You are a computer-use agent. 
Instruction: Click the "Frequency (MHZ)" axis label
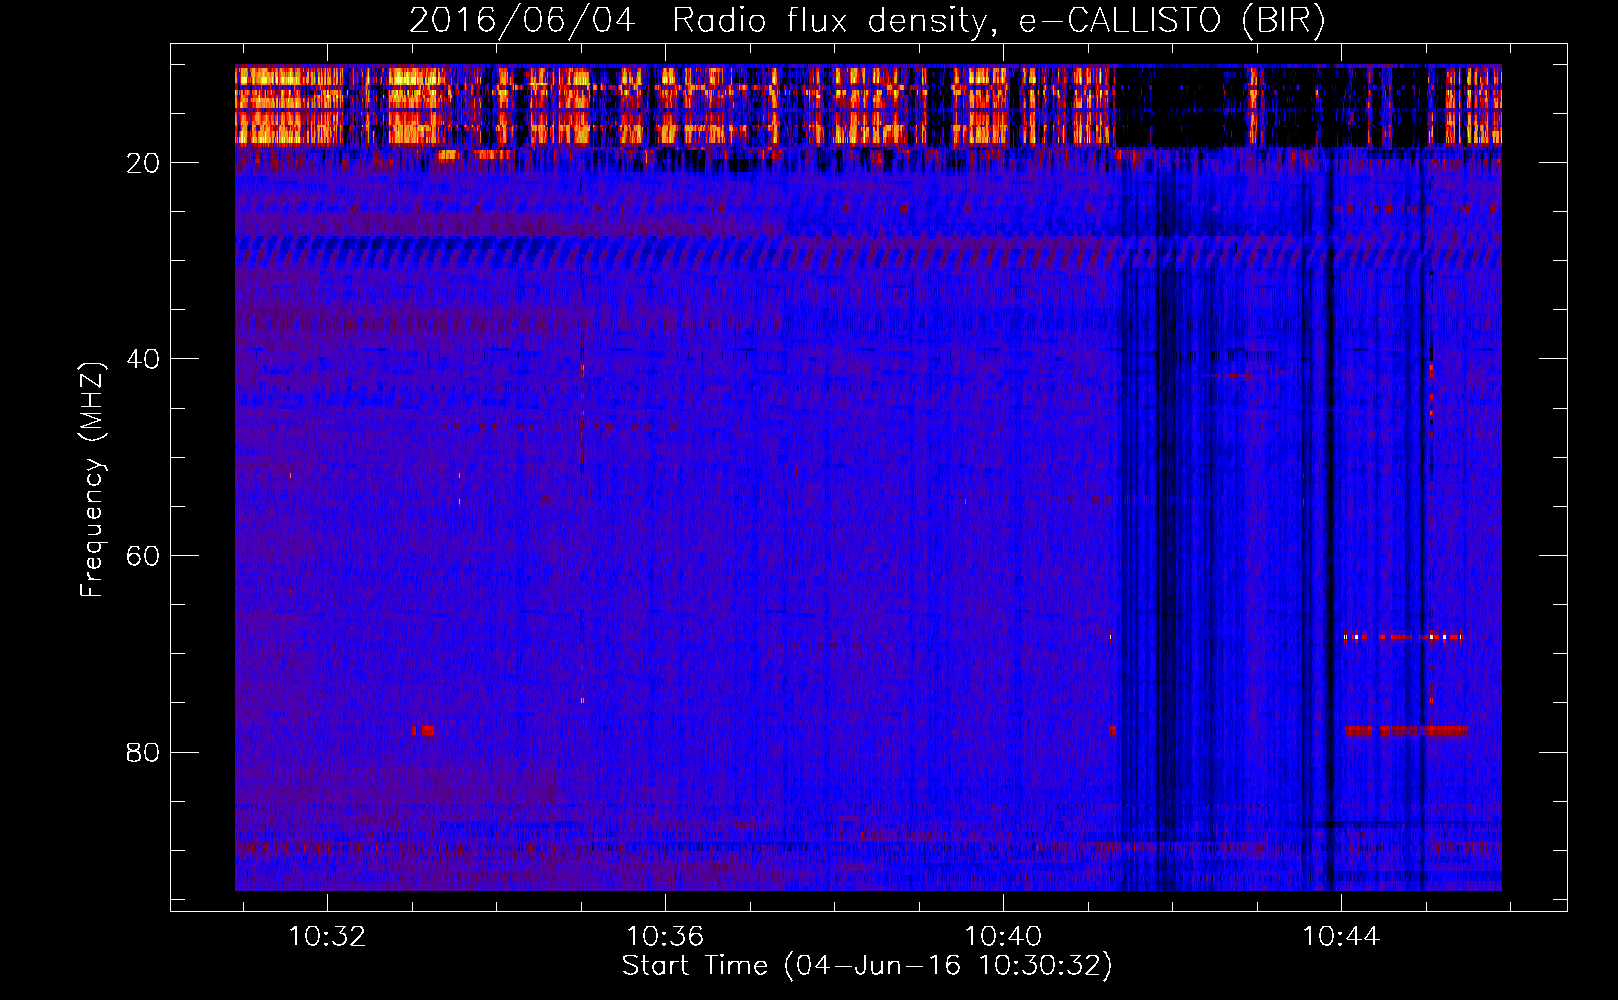click(x=92, y=480)
